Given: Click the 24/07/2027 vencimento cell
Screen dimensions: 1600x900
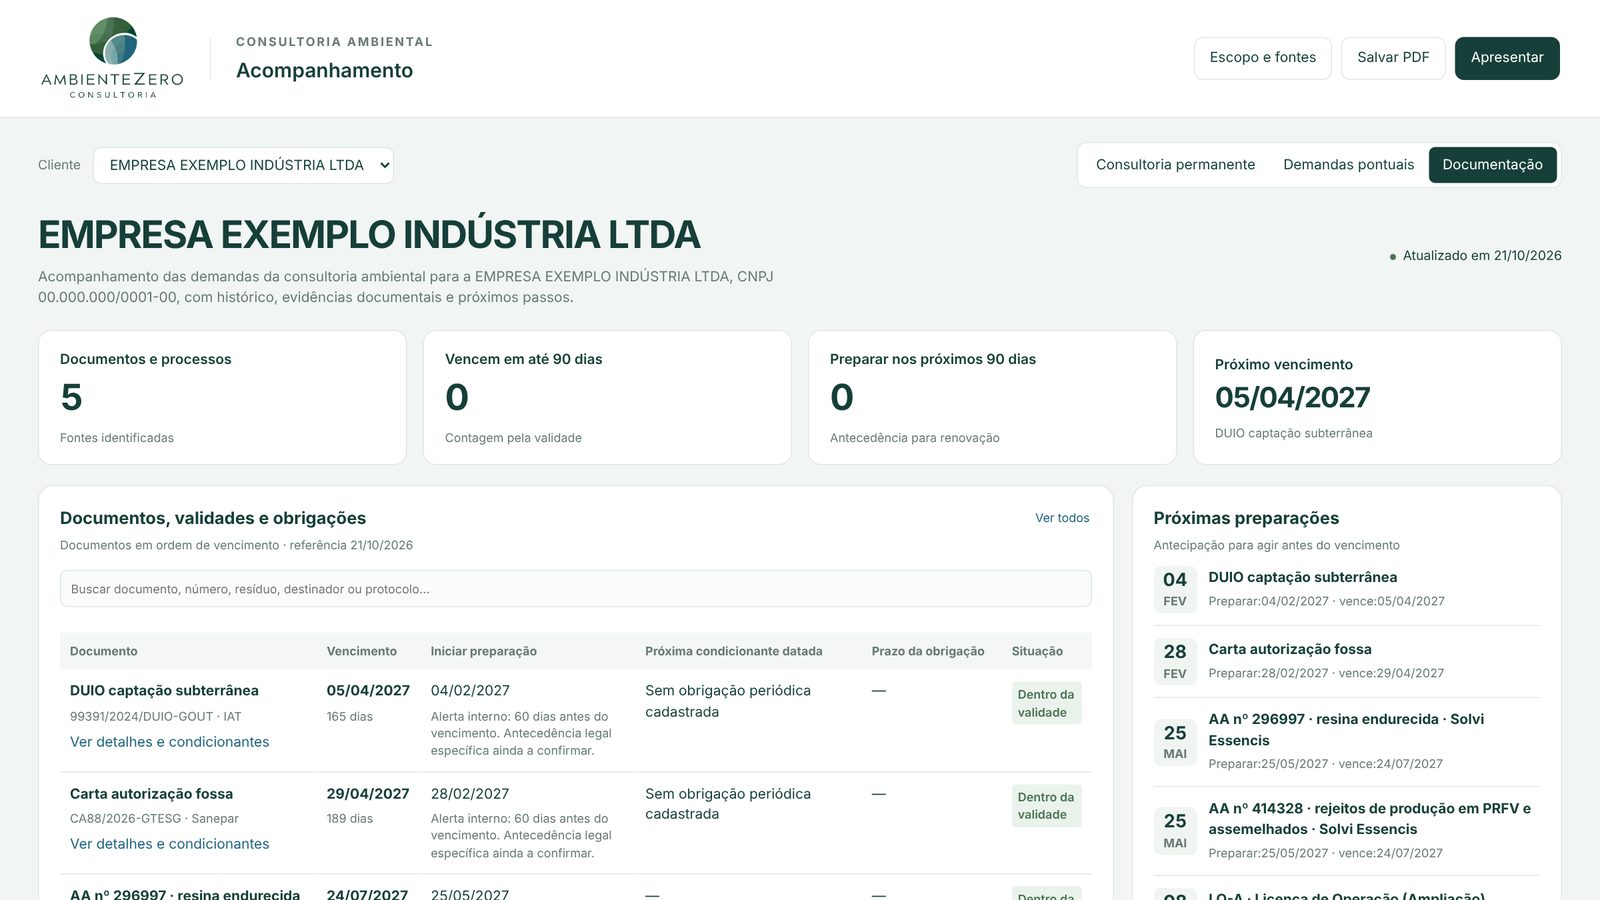Looking at the screenshot, I should [x=367, y=894].
